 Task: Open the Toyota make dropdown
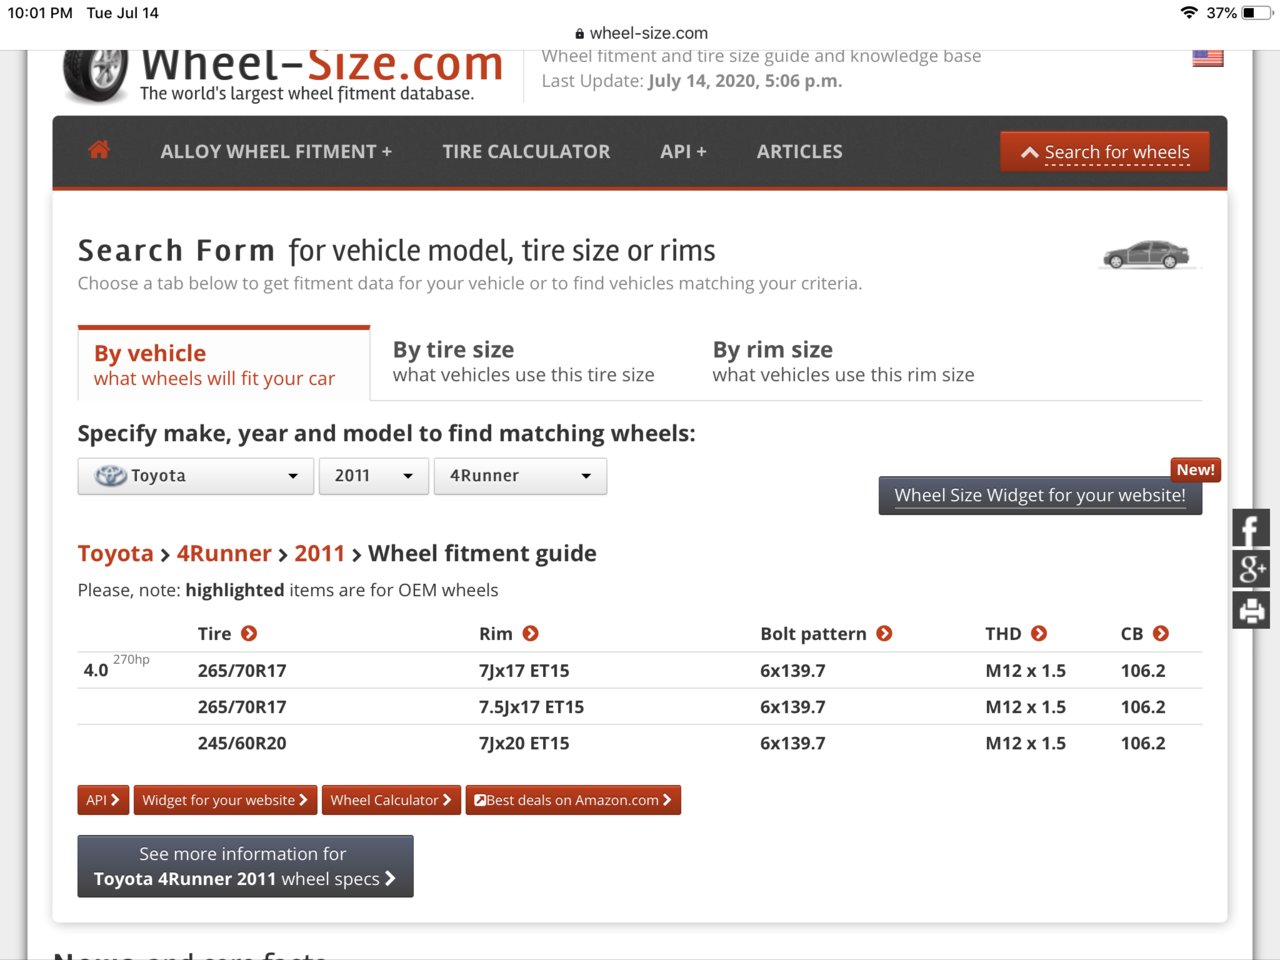tap(196, 476)
